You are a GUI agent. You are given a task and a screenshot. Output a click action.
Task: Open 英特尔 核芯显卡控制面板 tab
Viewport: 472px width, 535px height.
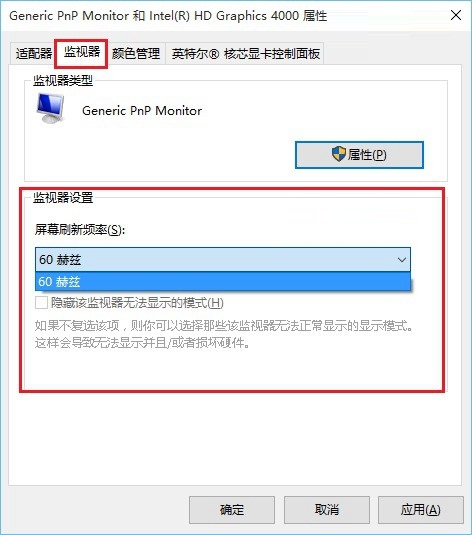tap(245, 53)
